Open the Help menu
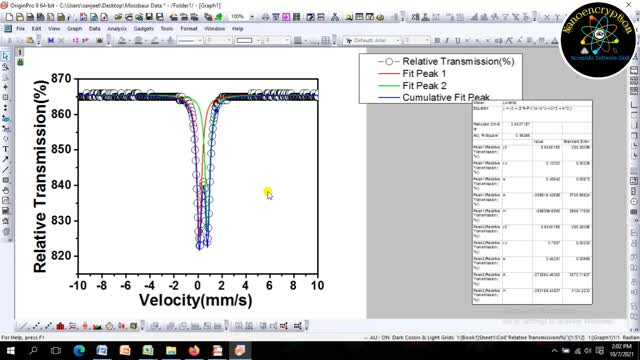Viewport: 640px width, 360px height. [238, 29]
